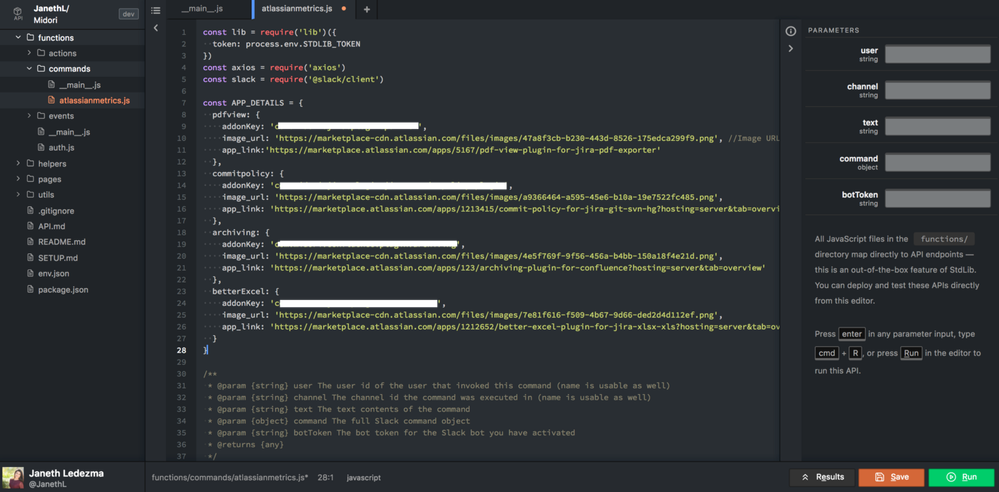Screen dimensions: 999x492
Task: Click the file icon next to auth.js
Action: click(41, 148)
